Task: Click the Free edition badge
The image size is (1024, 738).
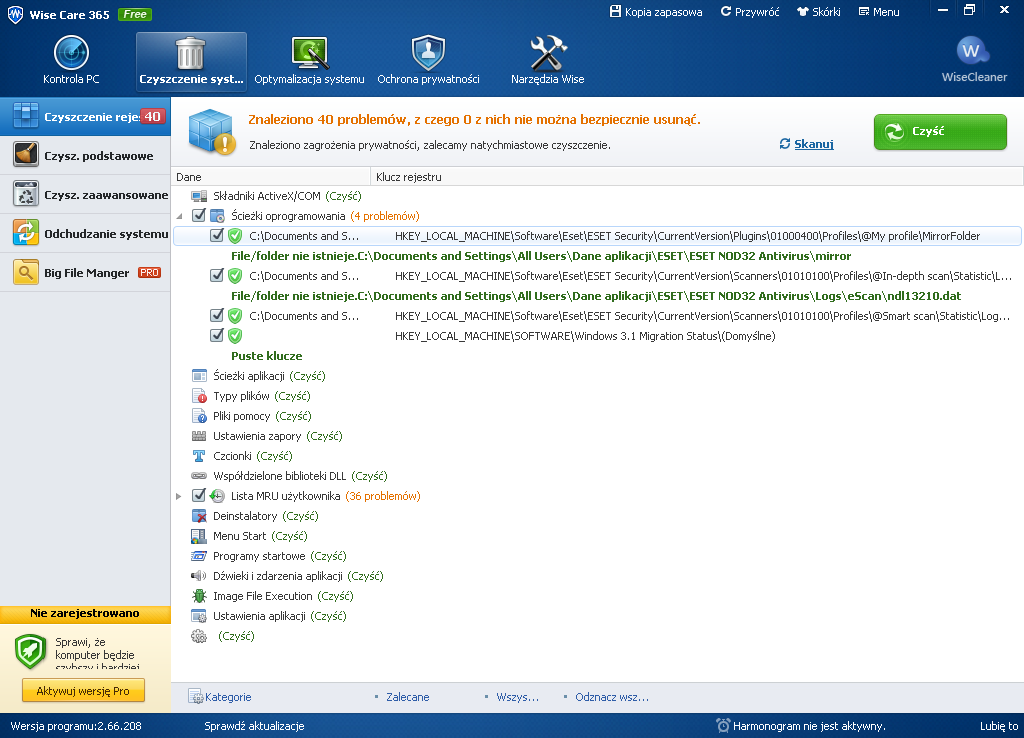Action: (x=135, y=14)
